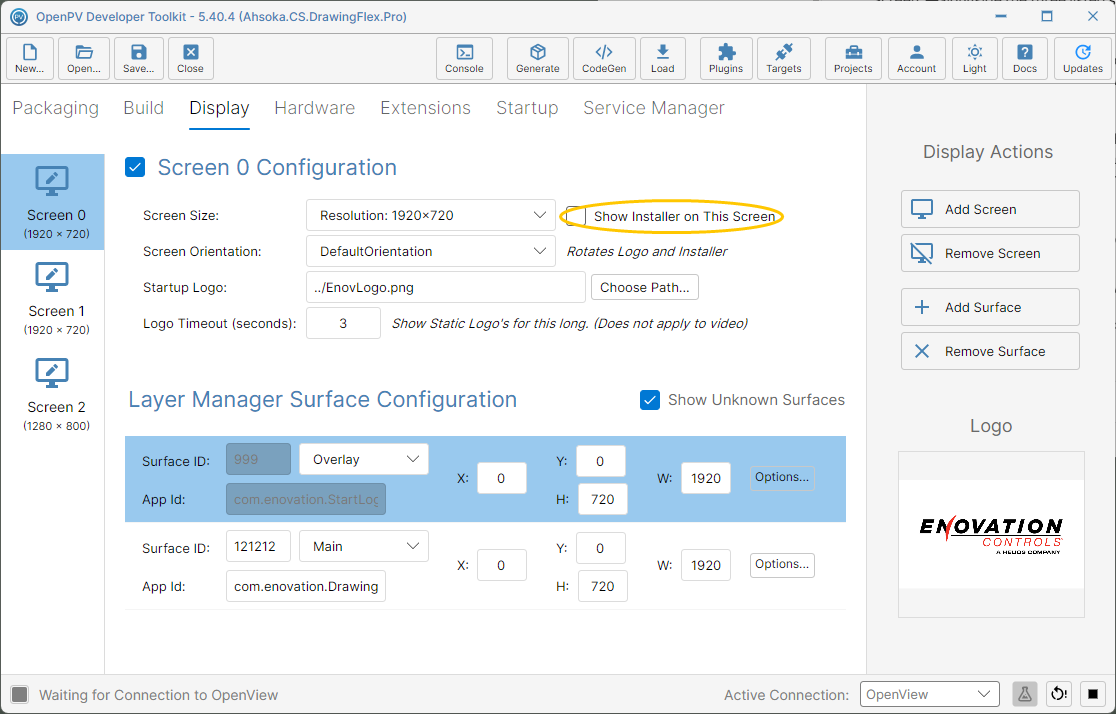The width and height of the screenshot is (1116, 714).
Task: Open the Docs help icon
Action: (x=1025, y=58)
